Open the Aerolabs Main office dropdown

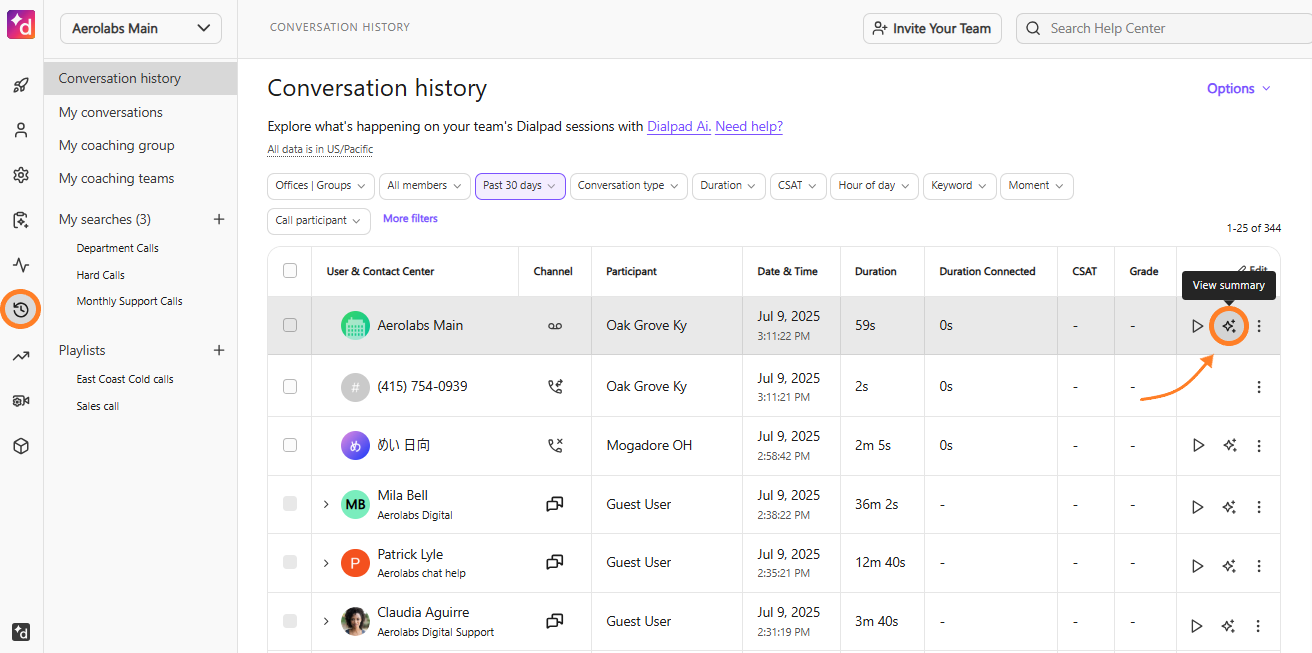pos(141,29)
